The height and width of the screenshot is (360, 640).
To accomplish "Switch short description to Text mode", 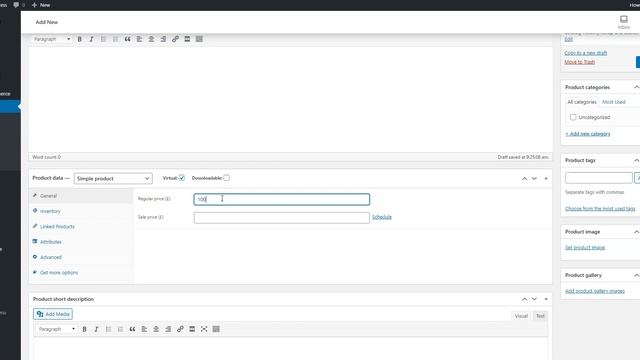I will coord(540,316).
